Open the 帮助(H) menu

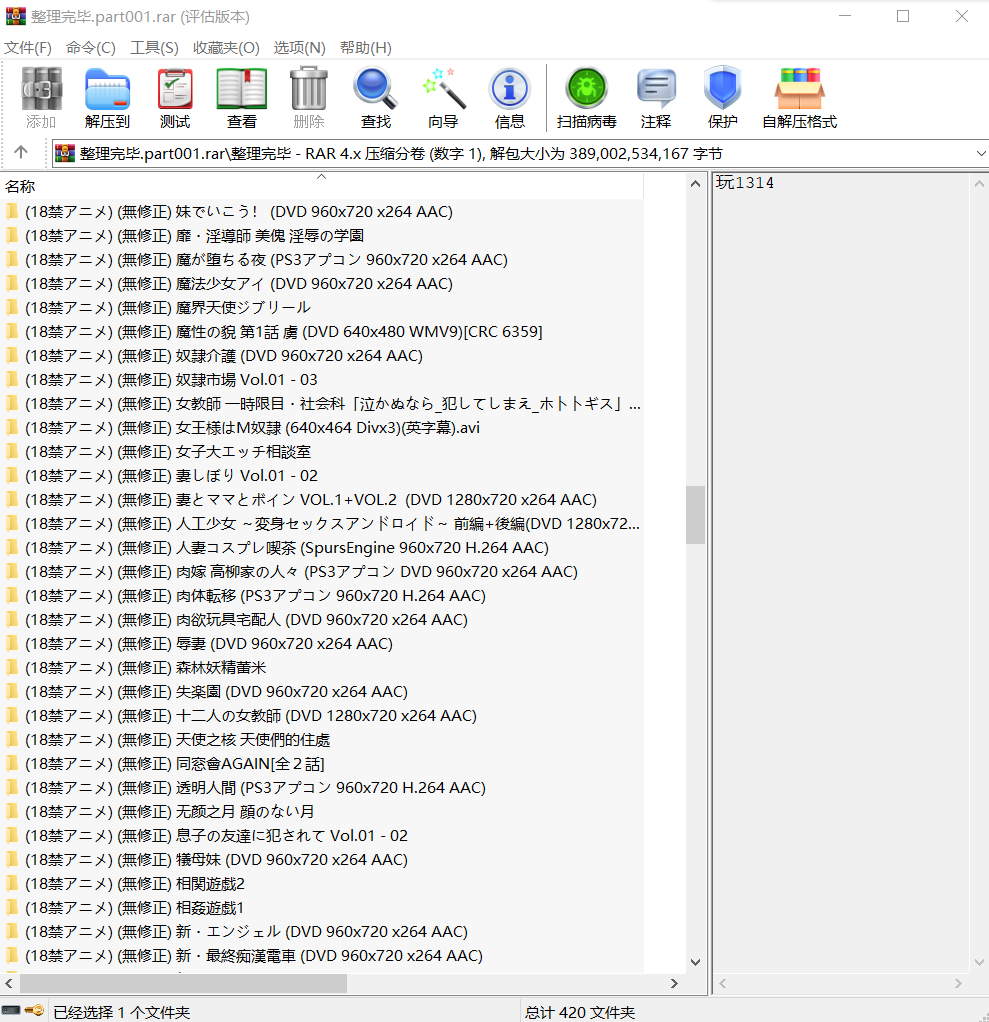[x=366, y=48]
